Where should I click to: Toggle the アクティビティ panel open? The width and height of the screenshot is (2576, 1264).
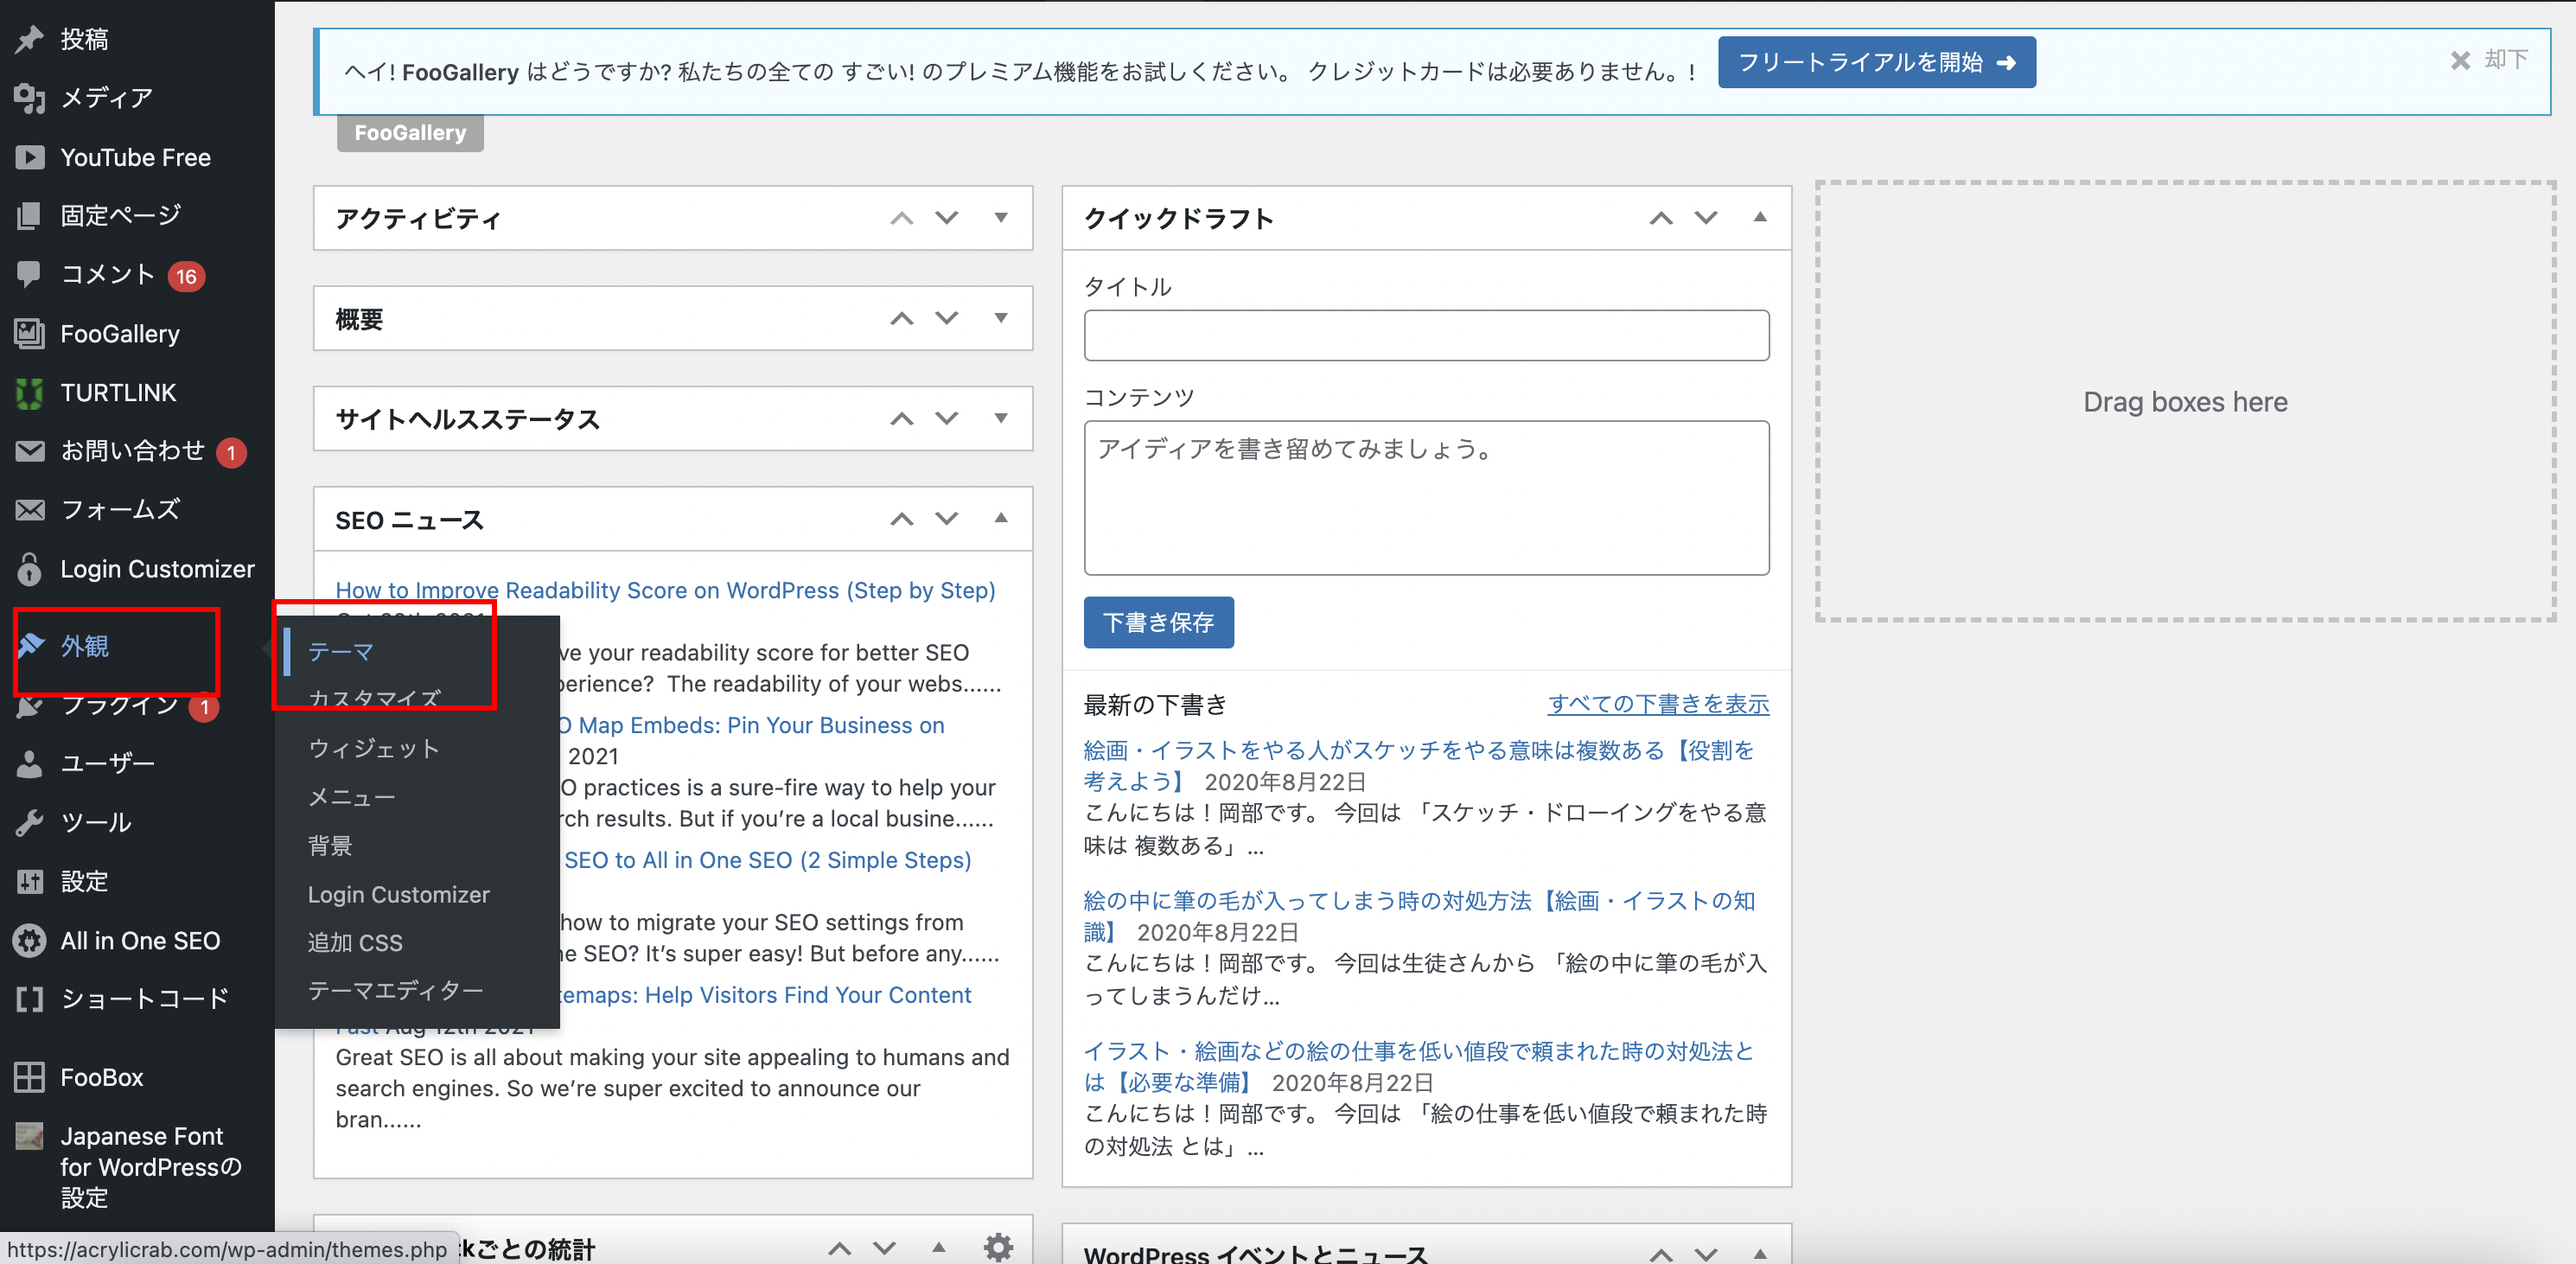pyautogui.click(x=1000, y=217)
